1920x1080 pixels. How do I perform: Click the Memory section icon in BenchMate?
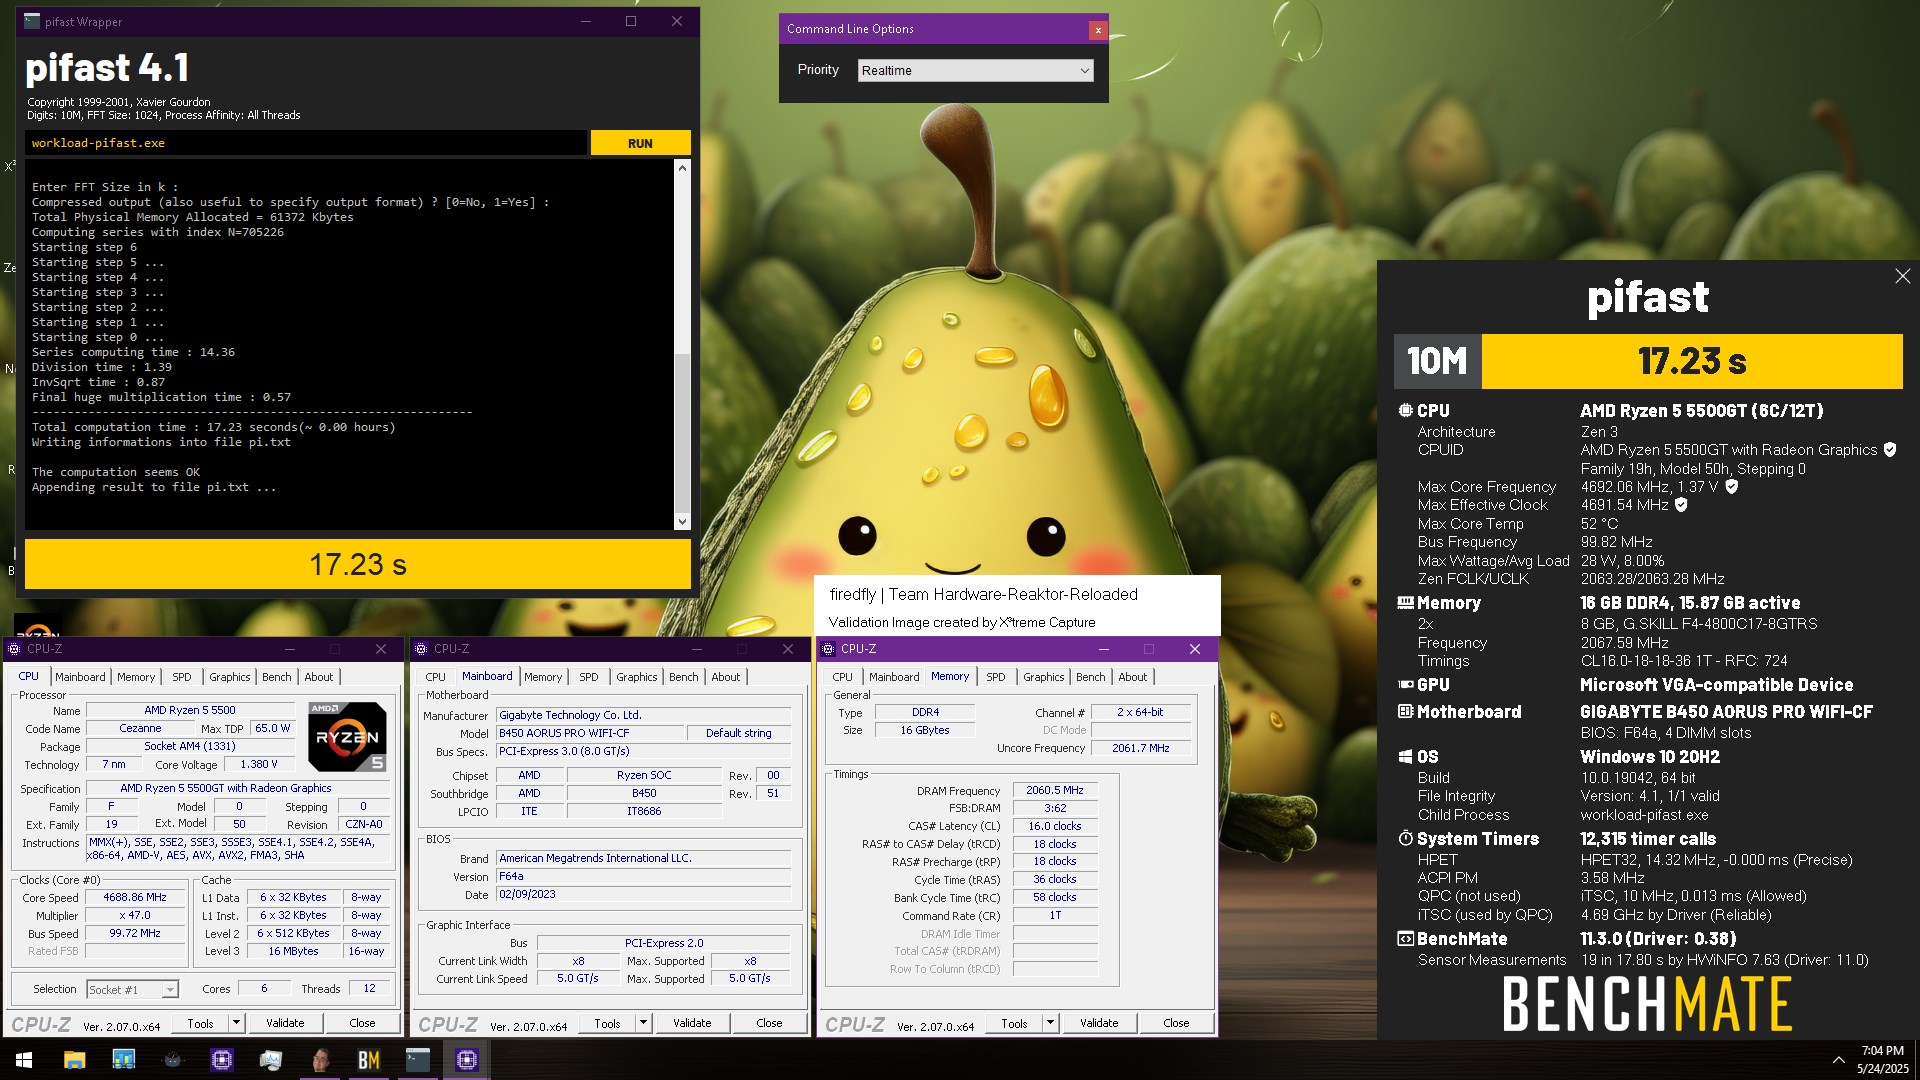1405,603
